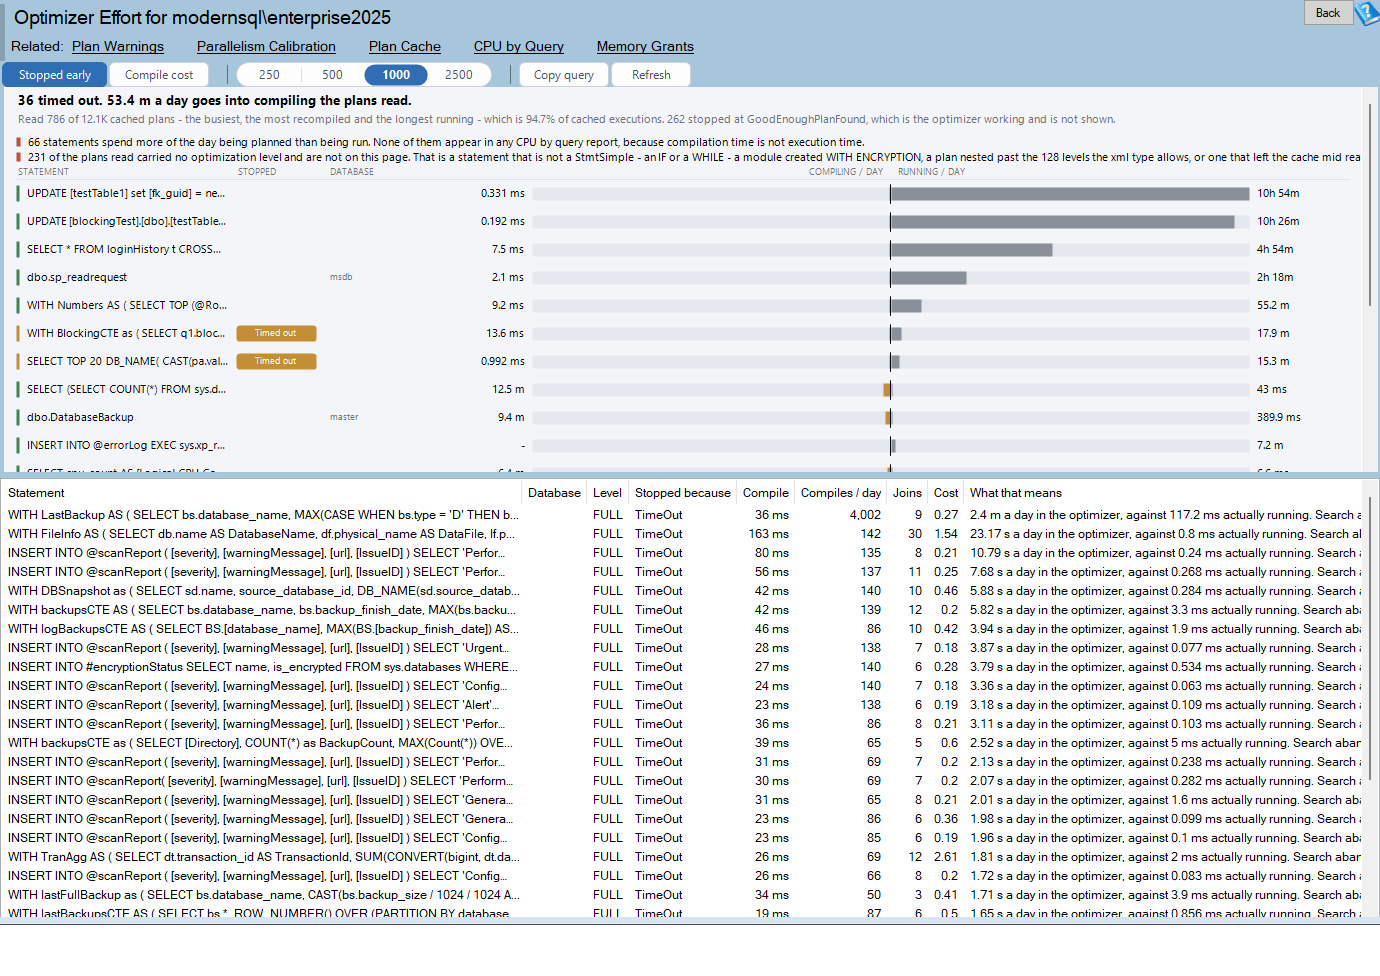
Task: Sort by the Statement column header
Action: pos(262,493)
